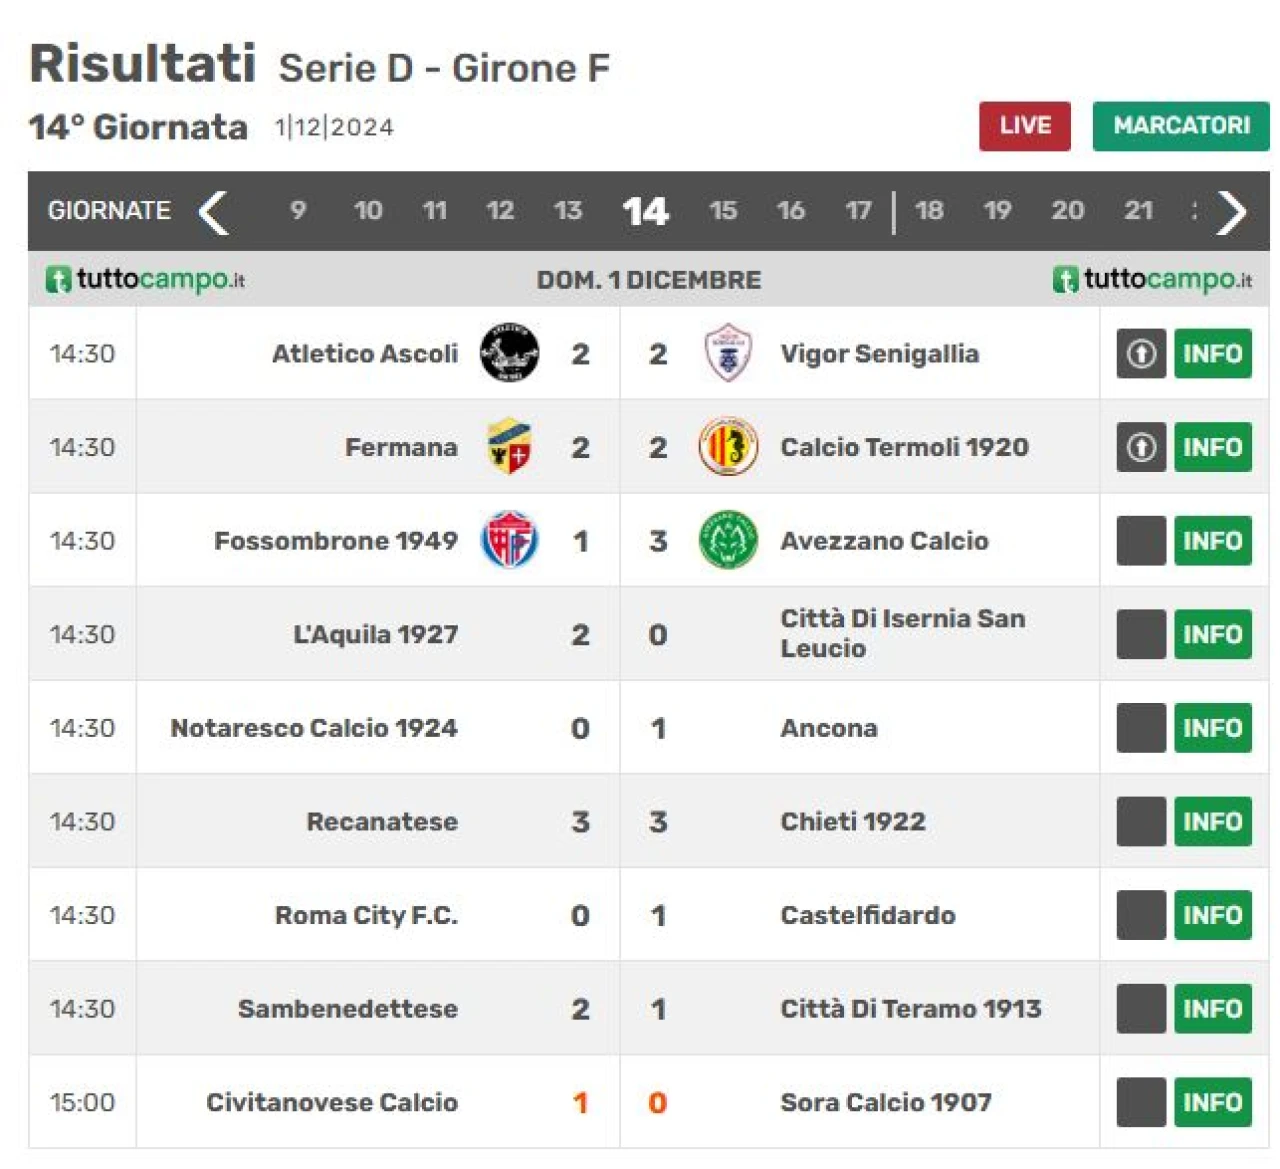View MARCATORI top scorers
Screen dimensions: 1280x1169
(x=1181, y=126)
